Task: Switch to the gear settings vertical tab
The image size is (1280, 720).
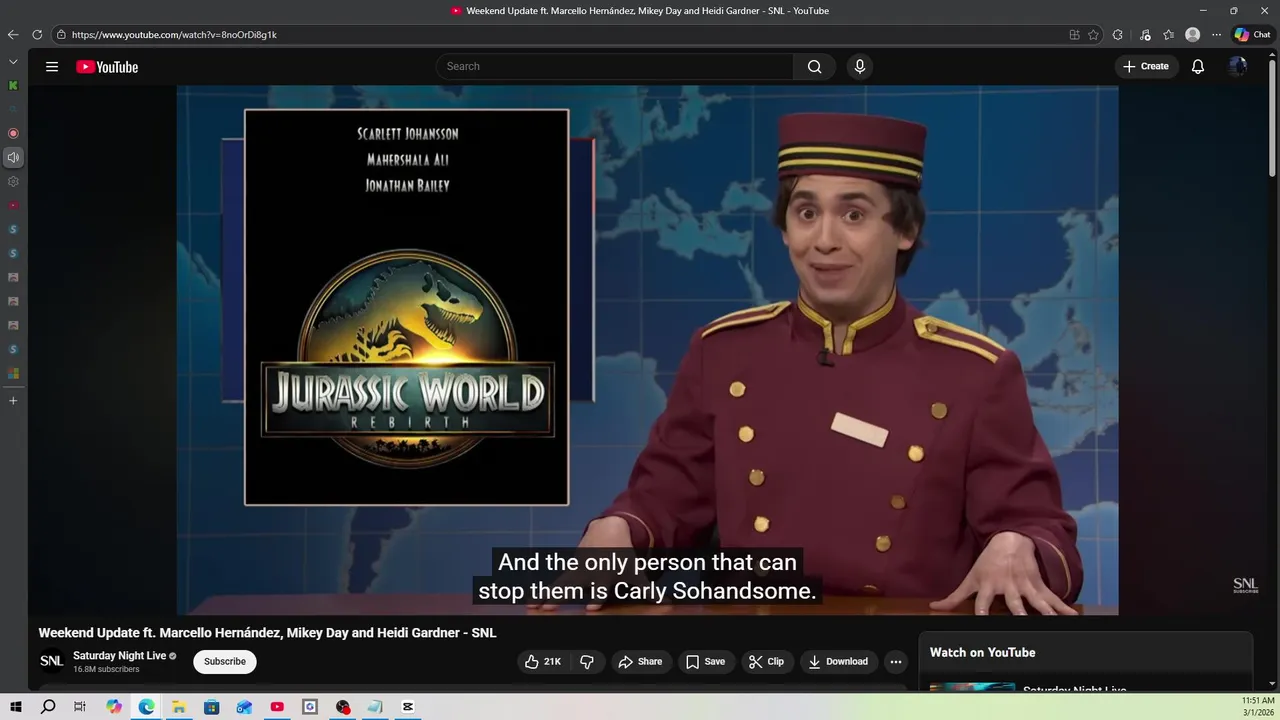Action: 13,181
